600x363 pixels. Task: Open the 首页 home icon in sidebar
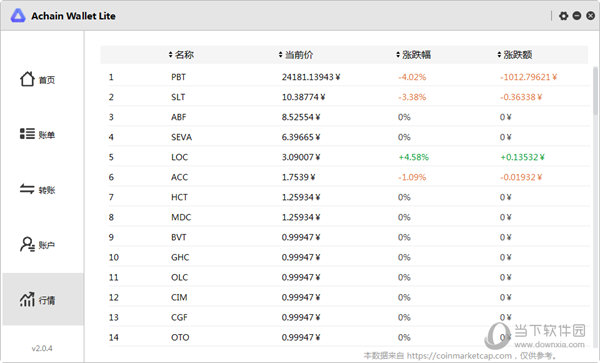27,79
